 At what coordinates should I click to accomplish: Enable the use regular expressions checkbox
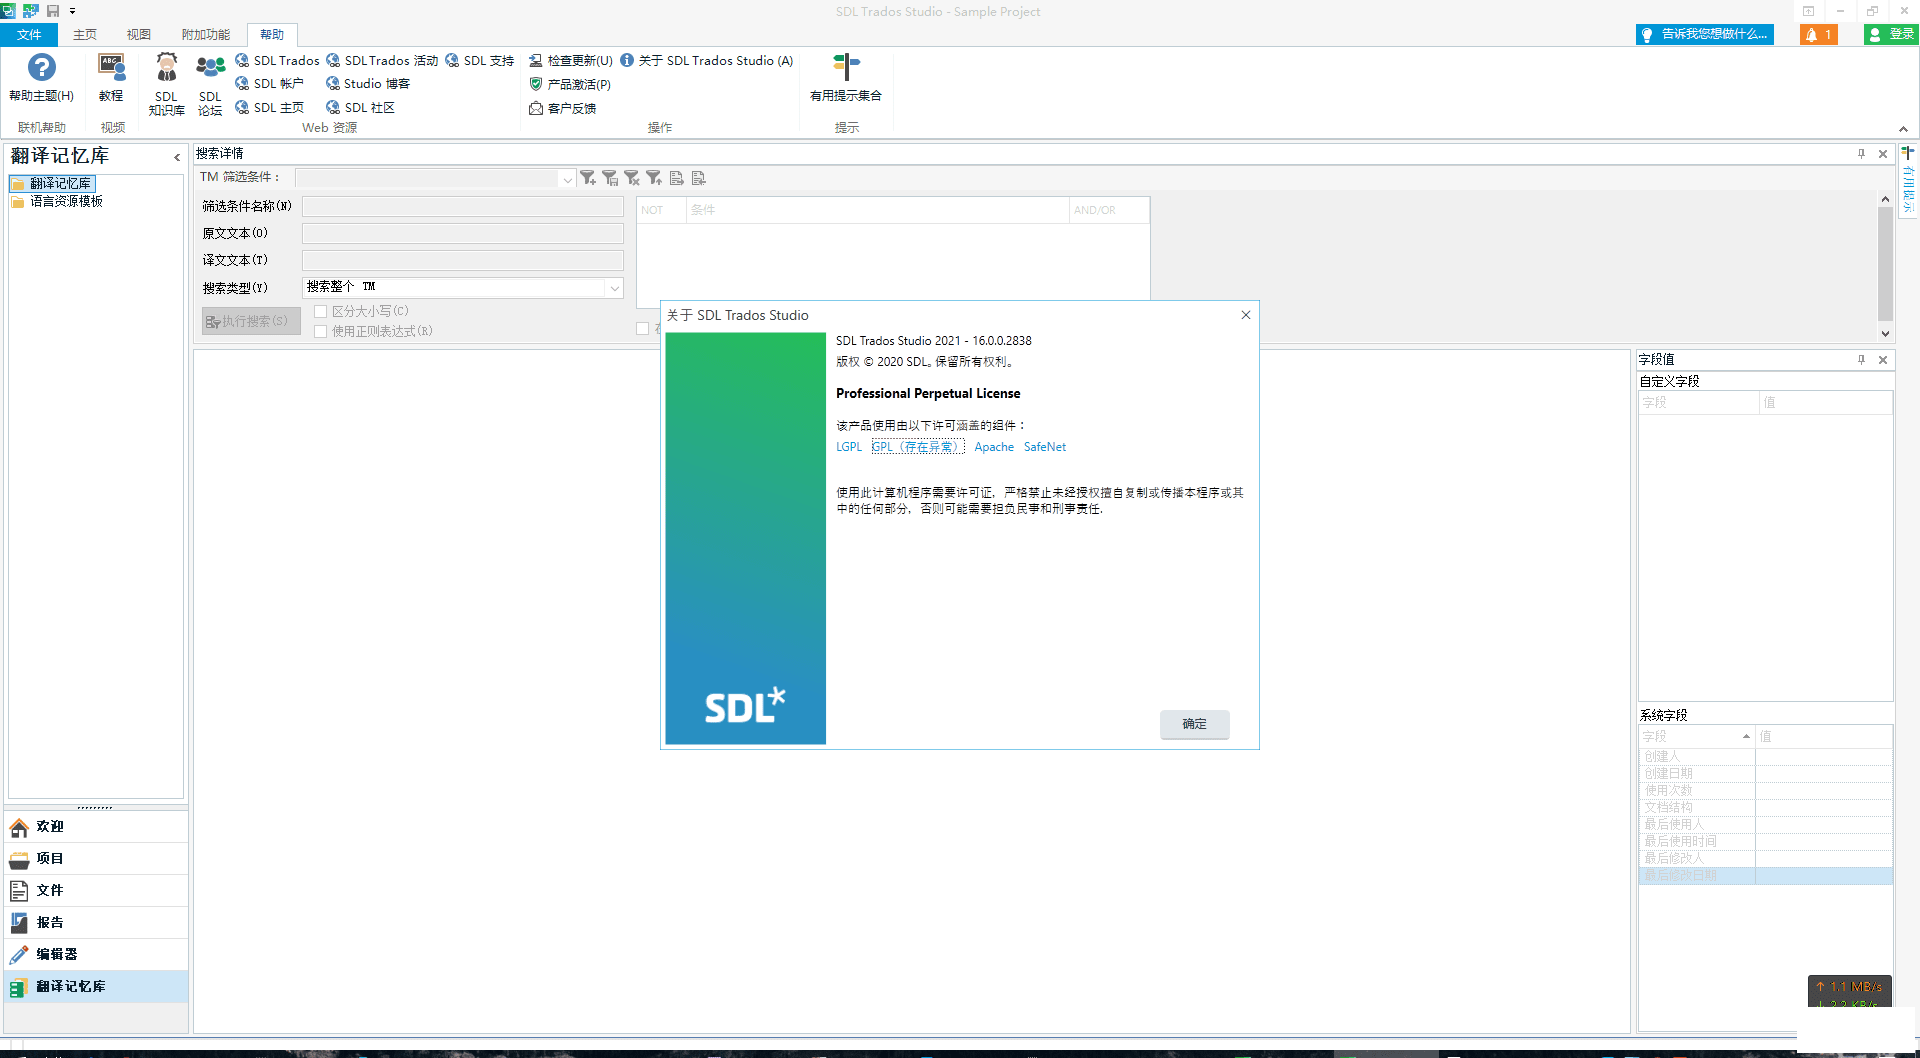321,332
